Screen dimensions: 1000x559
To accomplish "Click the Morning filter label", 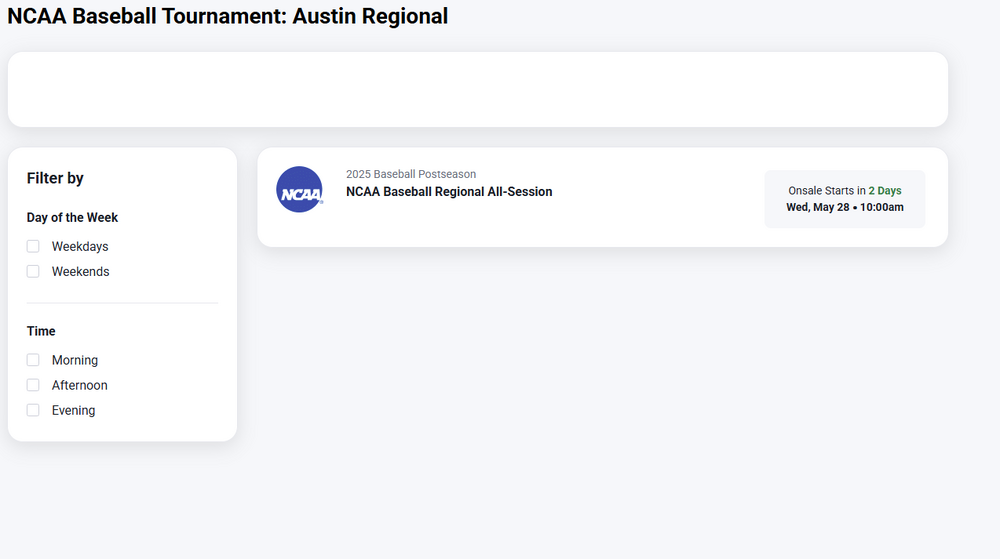I will [x=75, y=360].
